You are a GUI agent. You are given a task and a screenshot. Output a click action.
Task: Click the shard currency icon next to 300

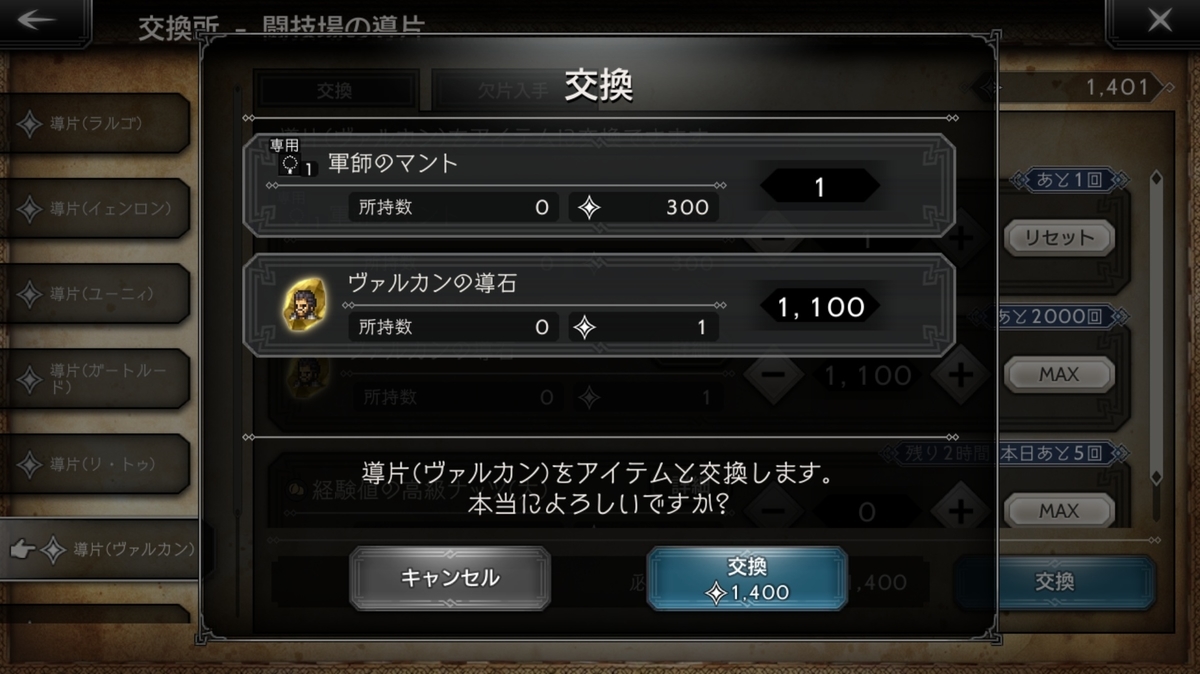[x=589, y=208]
